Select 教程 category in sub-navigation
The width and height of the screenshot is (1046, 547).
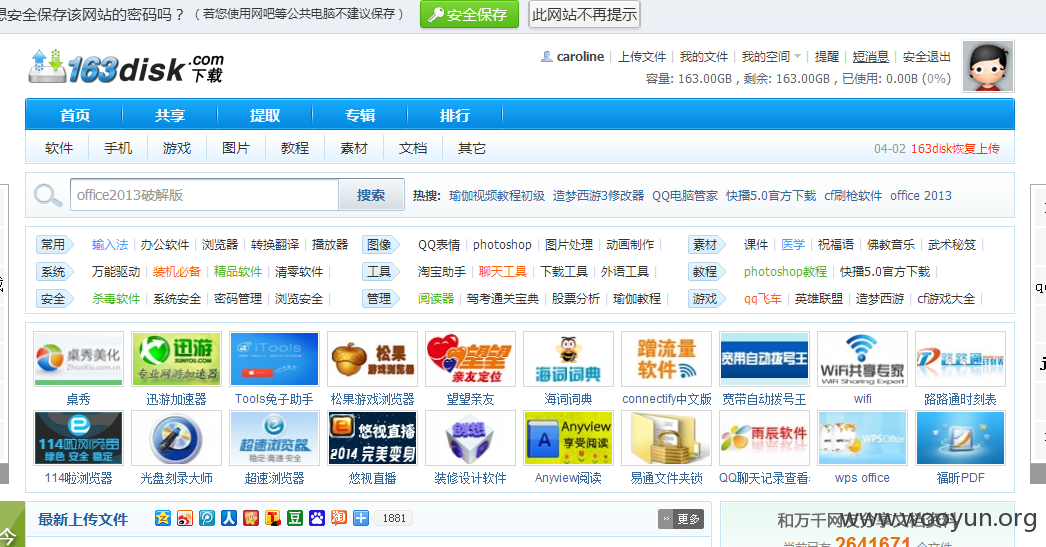point(295,148)
